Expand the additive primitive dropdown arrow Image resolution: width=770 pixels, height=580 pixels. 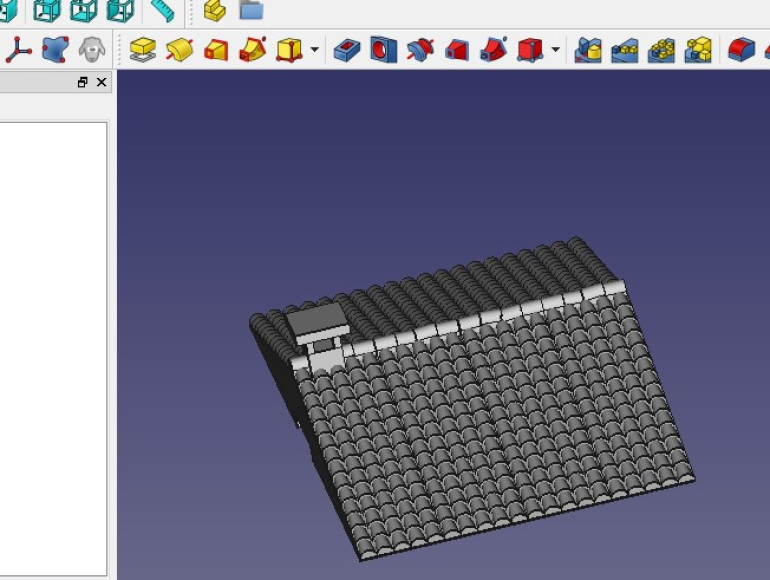[x=315, y=49]
